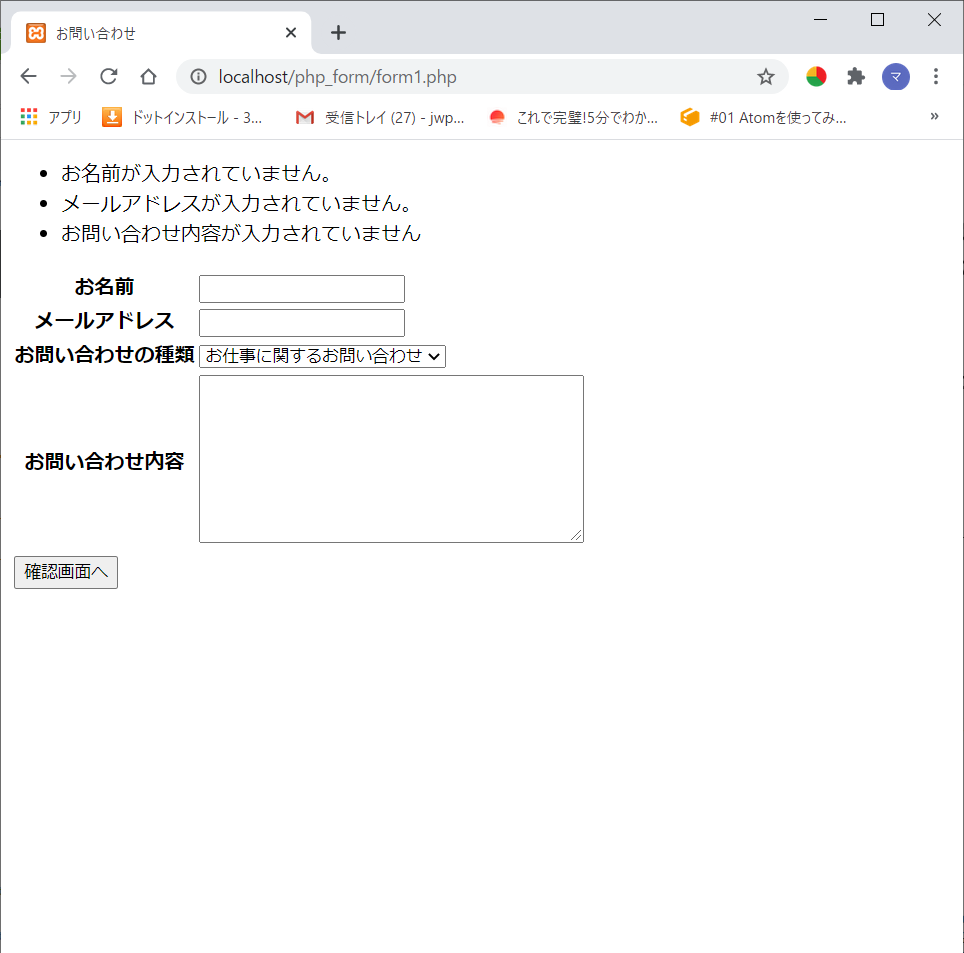Click inside the お問い合わせ内容 textarea
Screen dimensions: 964x953
coord(391,459)
